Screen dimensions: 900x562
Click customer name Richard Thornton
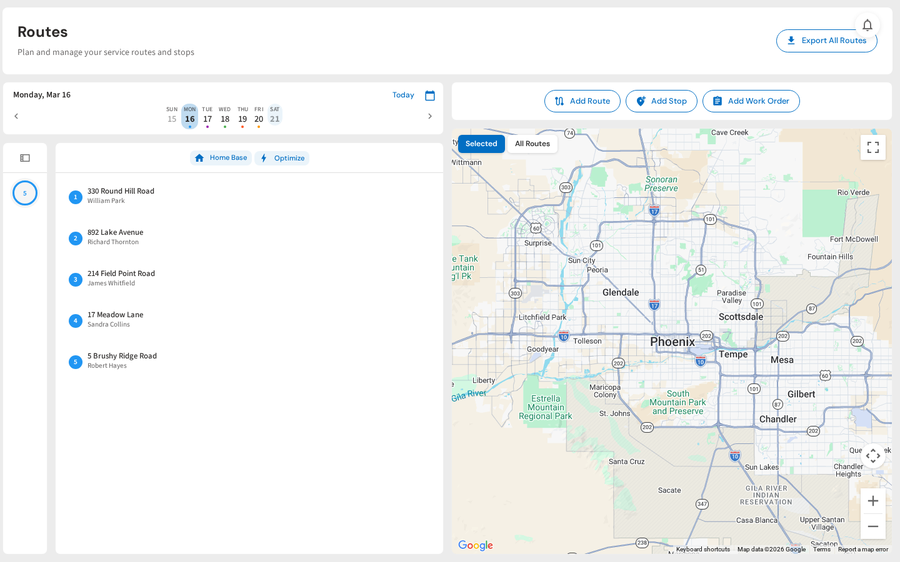113,242
